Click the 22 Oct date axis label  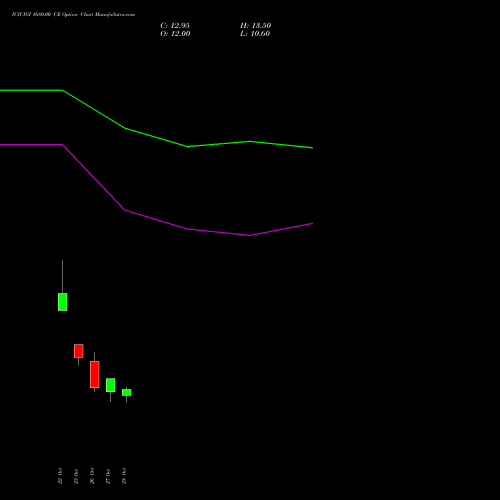coord(60,476)
